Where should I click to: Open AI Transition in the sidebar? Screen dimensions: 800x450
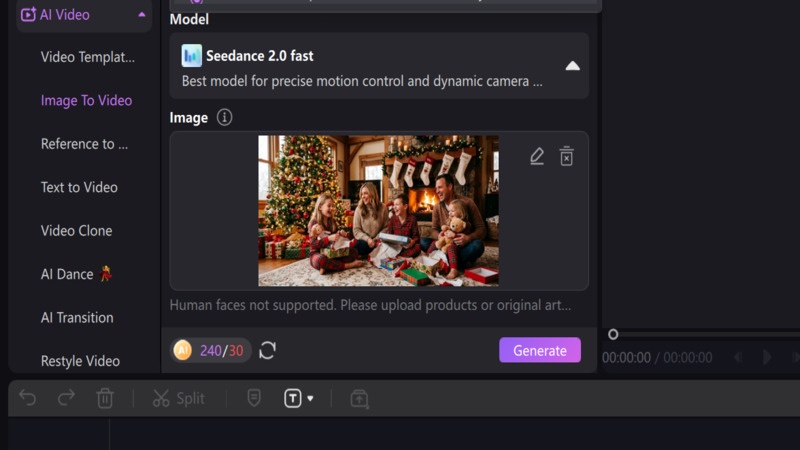coord(77,317)
